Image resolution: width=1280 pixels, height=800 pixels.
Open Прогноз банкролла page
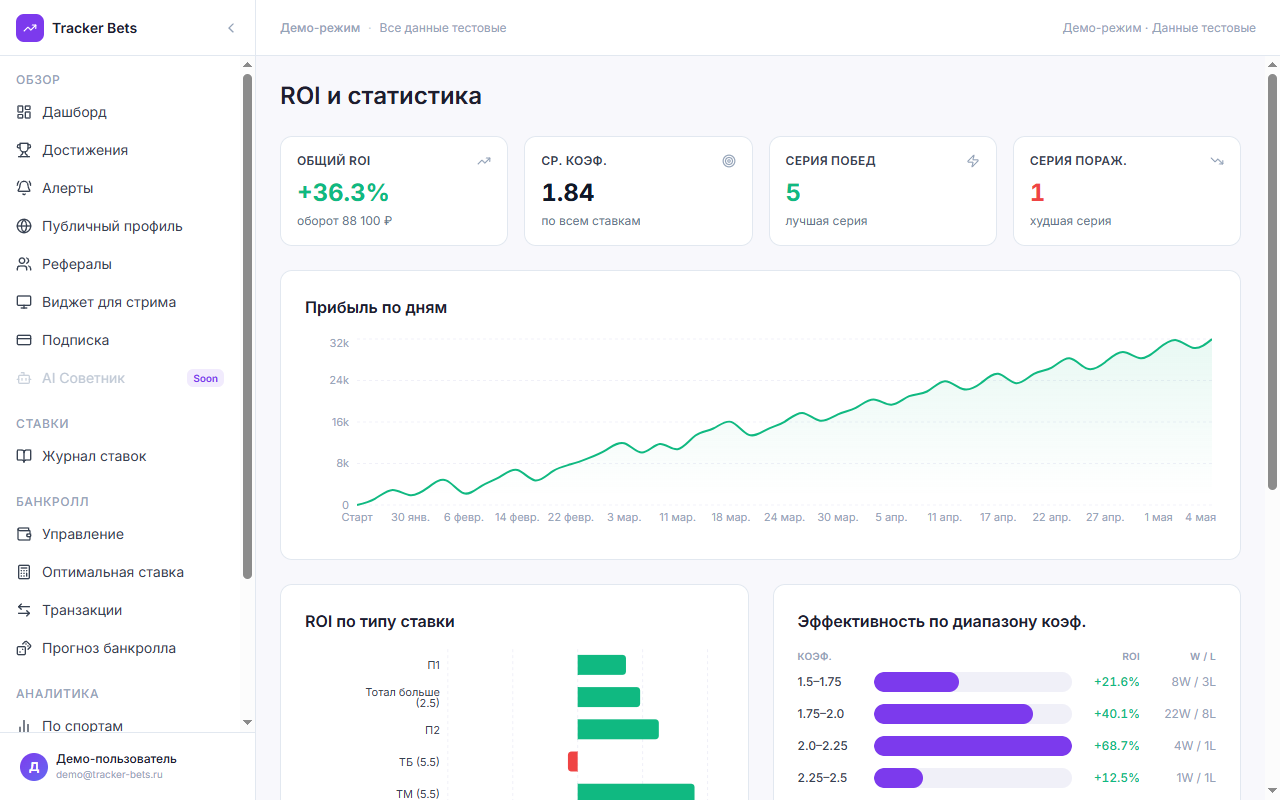click(120, 648)
